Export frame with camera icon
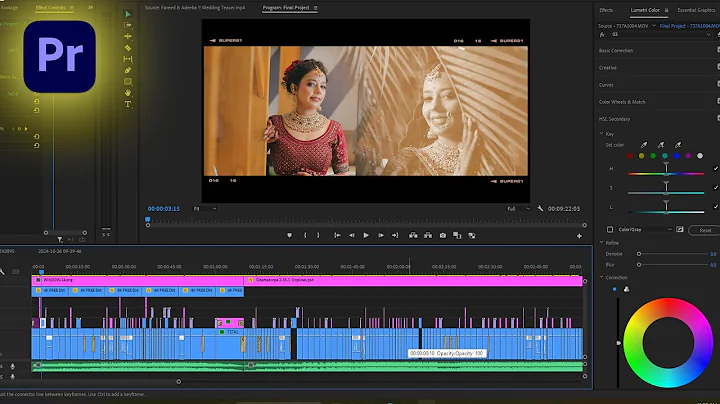The image size is (720, 404). click(x=443, y=236)
